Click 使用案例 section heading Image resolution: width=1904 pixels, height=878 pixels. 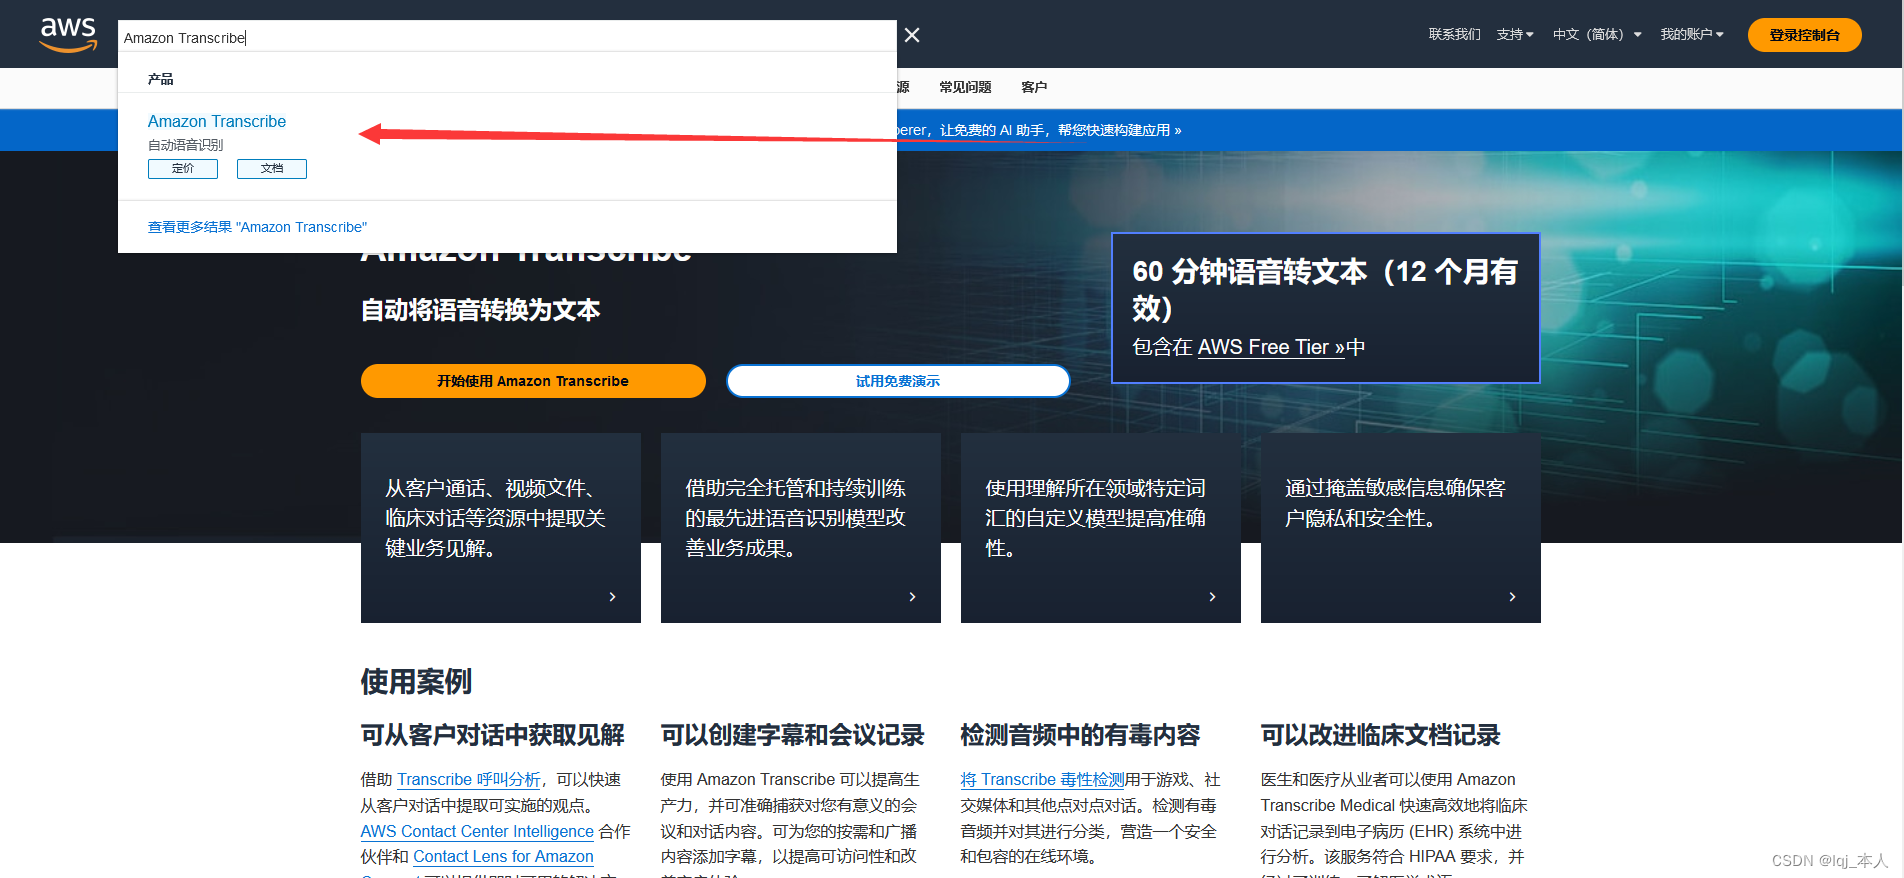416,682
